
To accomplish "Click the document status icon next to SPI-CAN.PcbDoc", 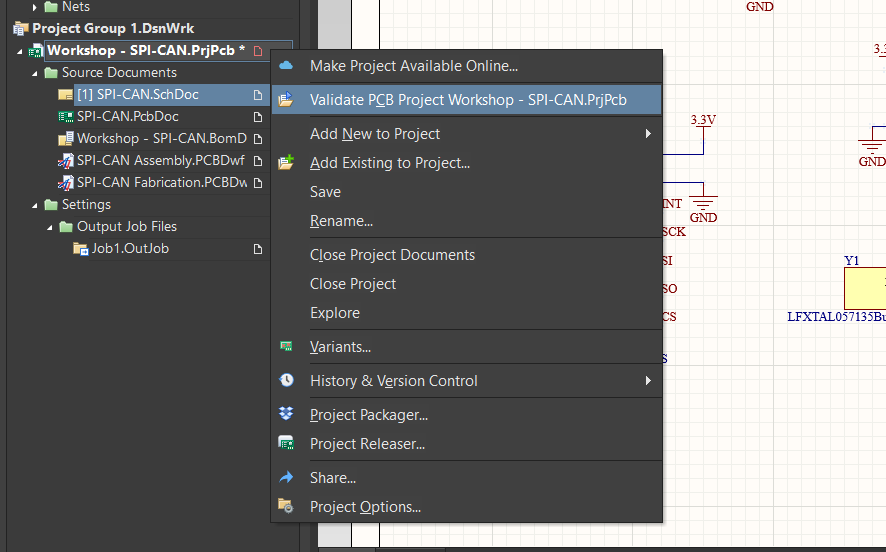I will (x=258, y=117).
